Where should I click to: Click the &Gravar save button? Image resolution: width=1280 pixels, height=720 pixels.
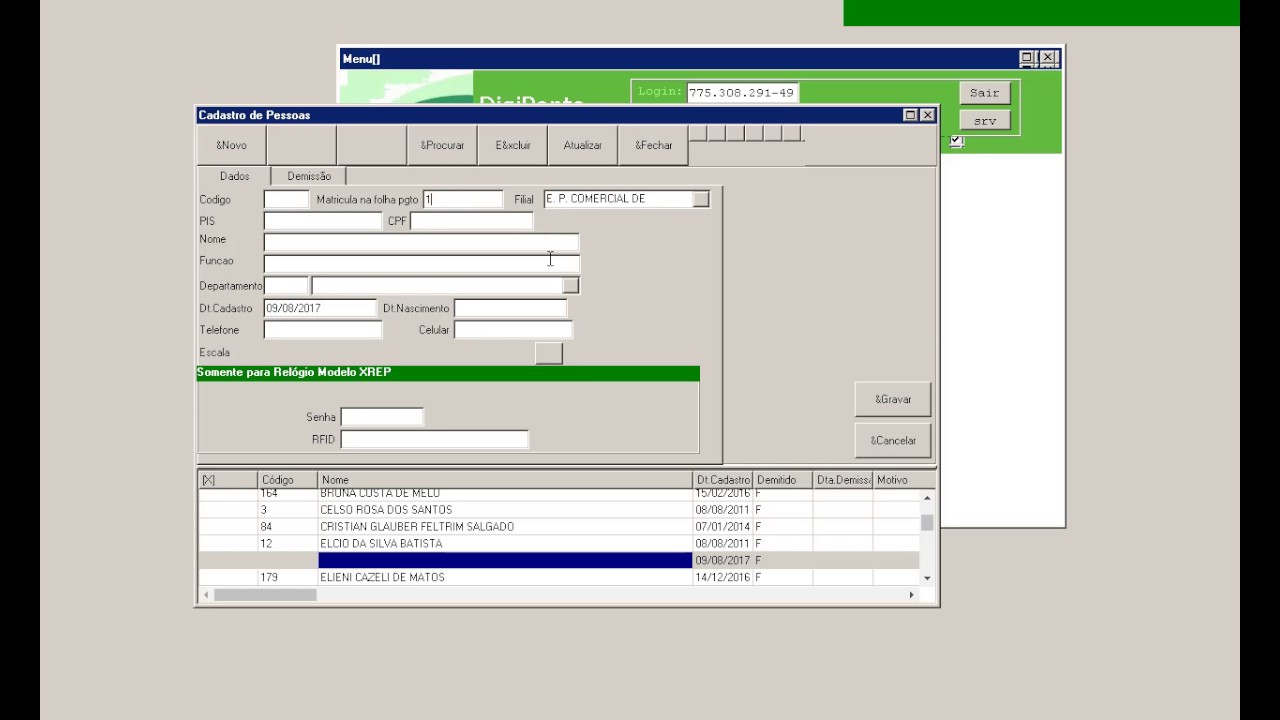[x=893, y=399]
